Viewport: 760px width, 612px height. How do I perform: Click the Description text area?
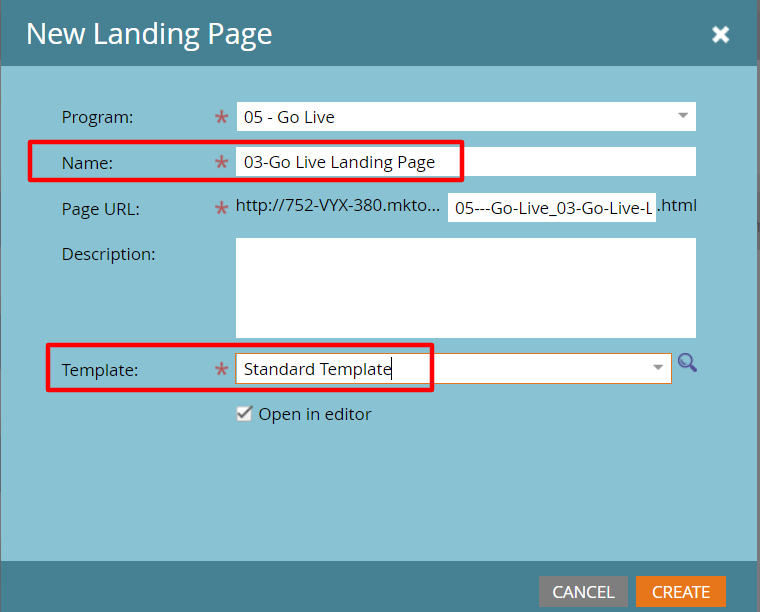click(x=466, y=288)
